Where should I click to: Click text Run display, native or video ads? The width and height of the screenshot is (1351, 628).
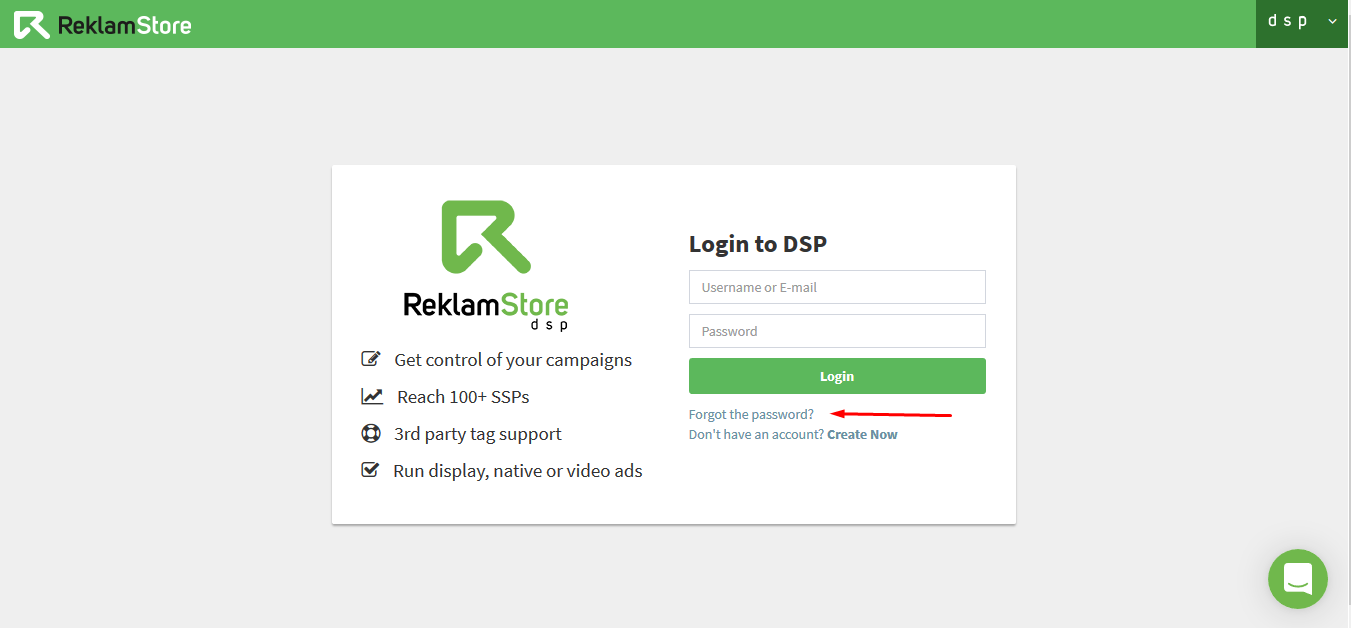coord(518,471)
